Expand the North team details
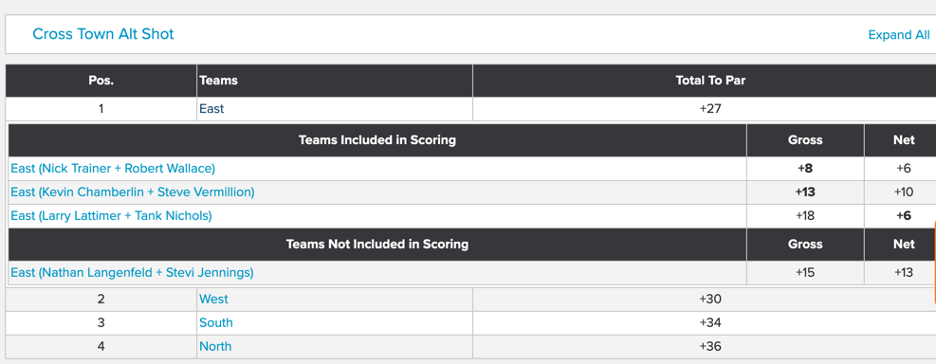 [215, 347]
